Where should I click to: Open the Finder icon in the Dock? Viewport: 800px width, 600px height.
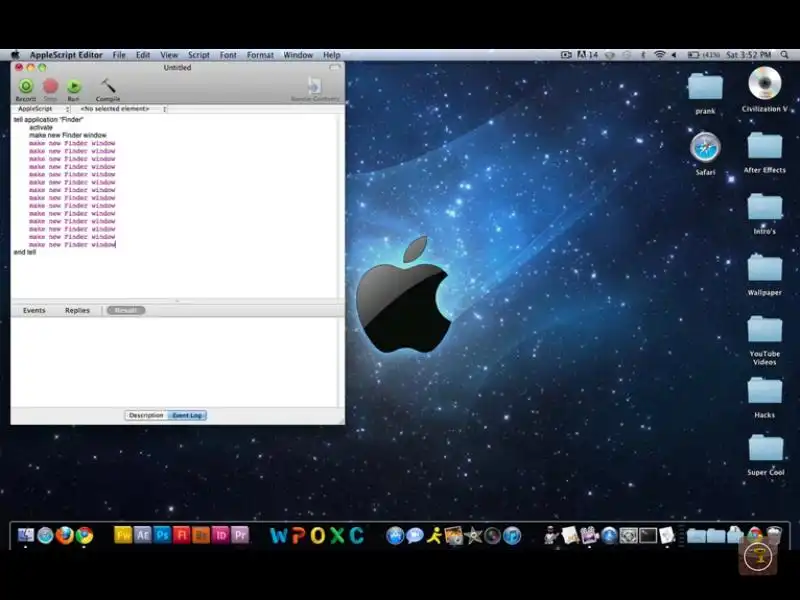click(x=26, y=535)
